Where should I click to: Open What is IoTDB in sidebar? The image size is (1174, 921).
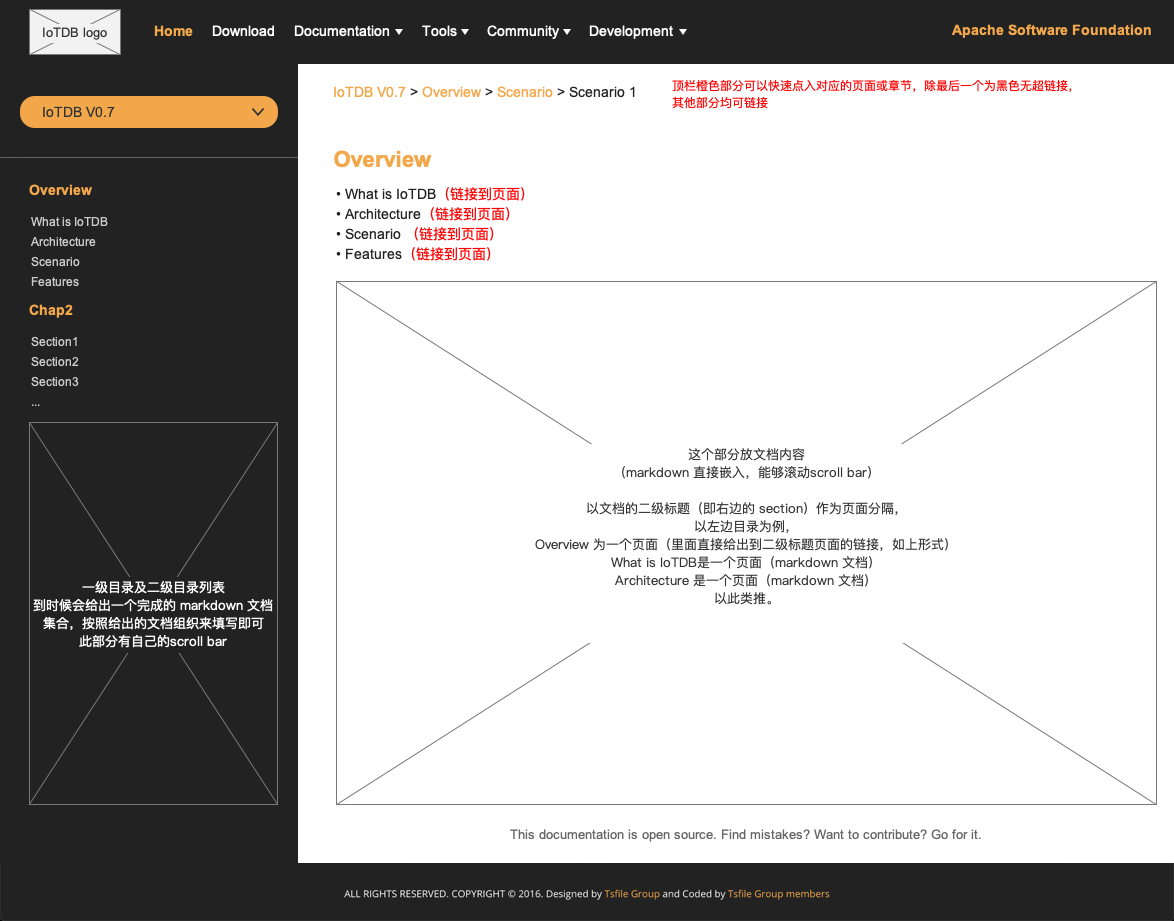click(69, 222)
